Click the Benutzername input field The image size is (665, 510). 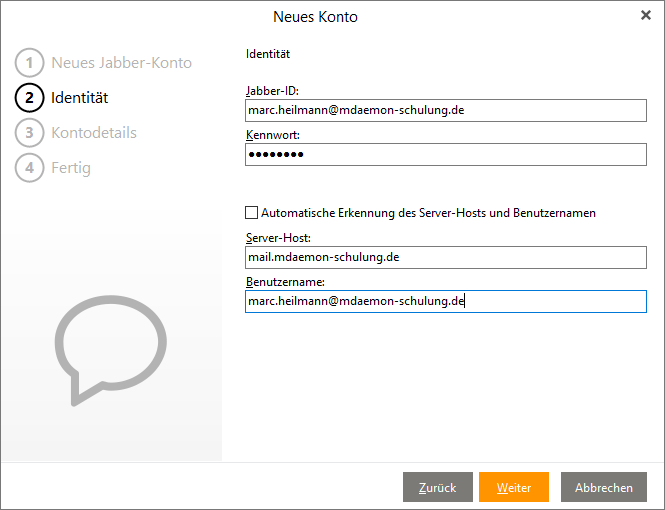coord(445,301)
